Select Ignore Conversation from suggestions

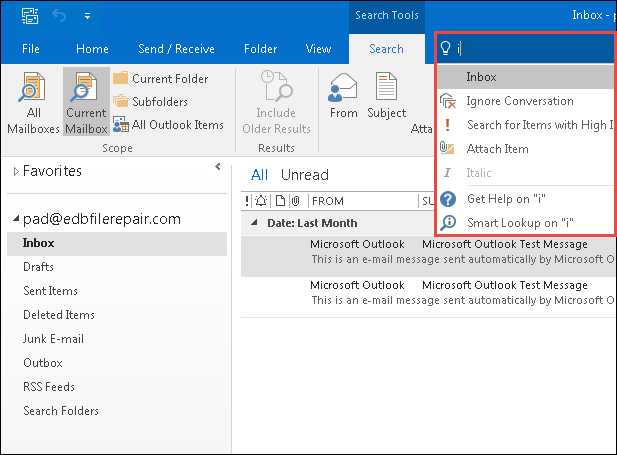[526, 101]
